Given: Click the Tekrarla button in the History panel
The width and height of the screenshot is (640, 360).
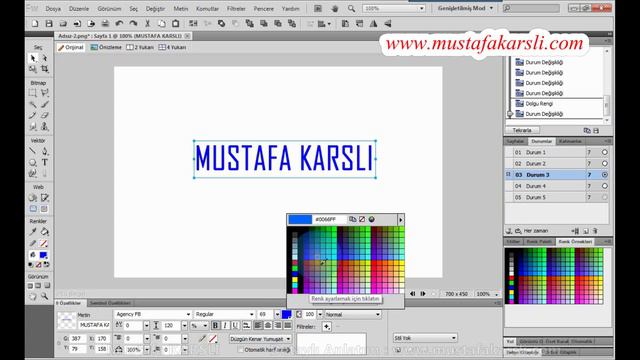Looking at the screenshot, I should (522, 130).
